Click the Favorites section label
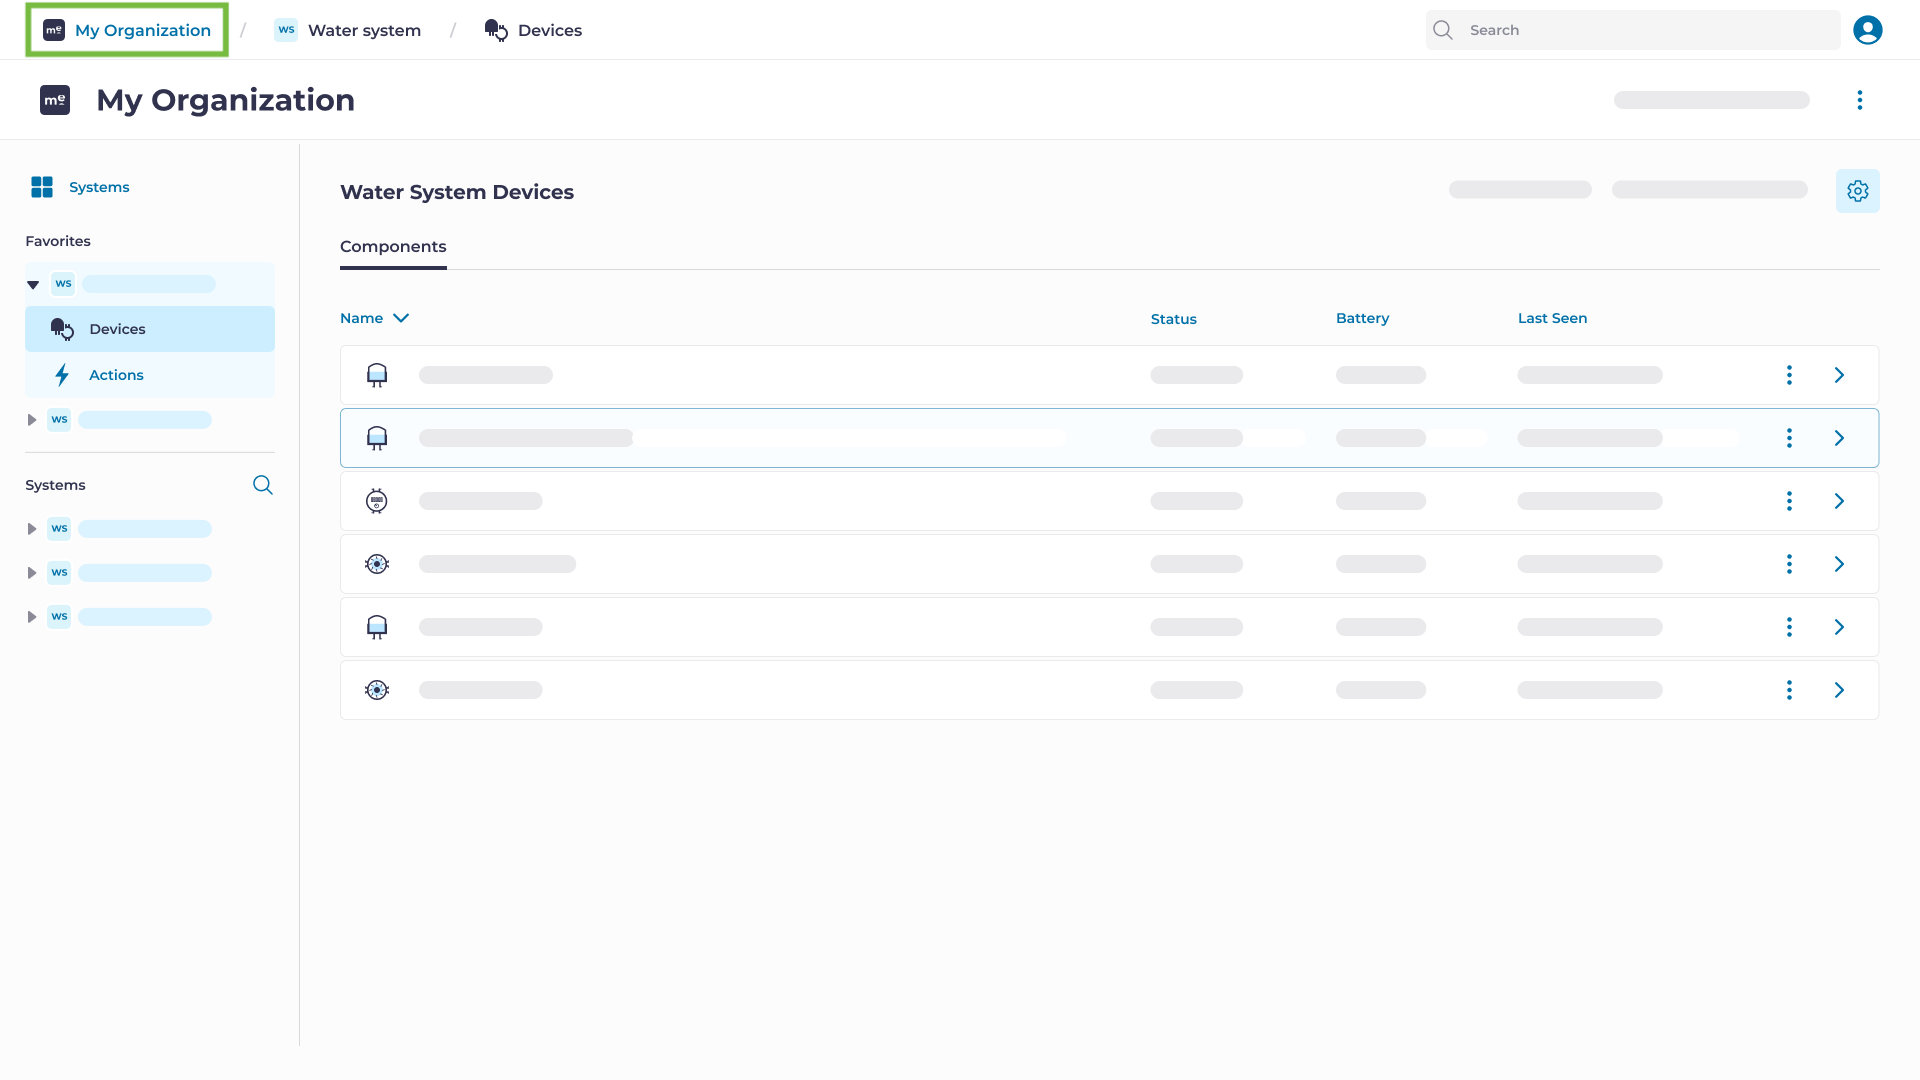Viewport: 1920px width, 1080px height. 58,241
